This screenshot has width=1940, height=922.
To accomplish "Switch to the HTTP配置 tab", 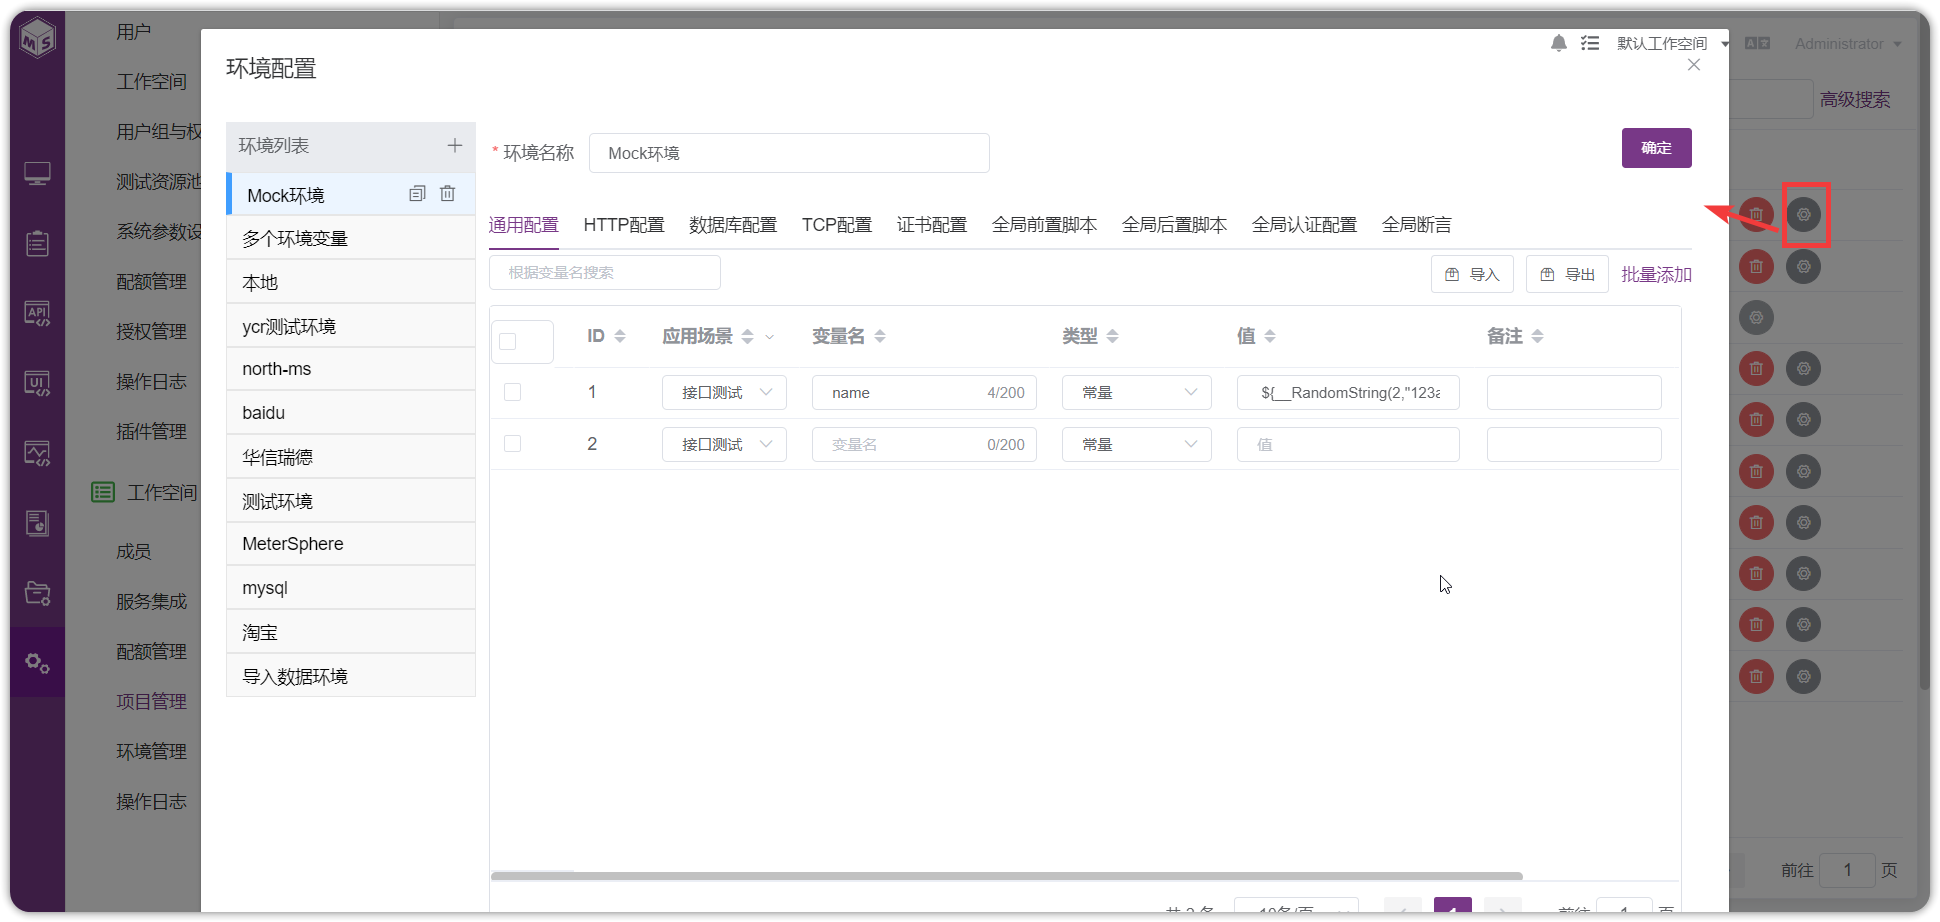I will click(624, 225).
